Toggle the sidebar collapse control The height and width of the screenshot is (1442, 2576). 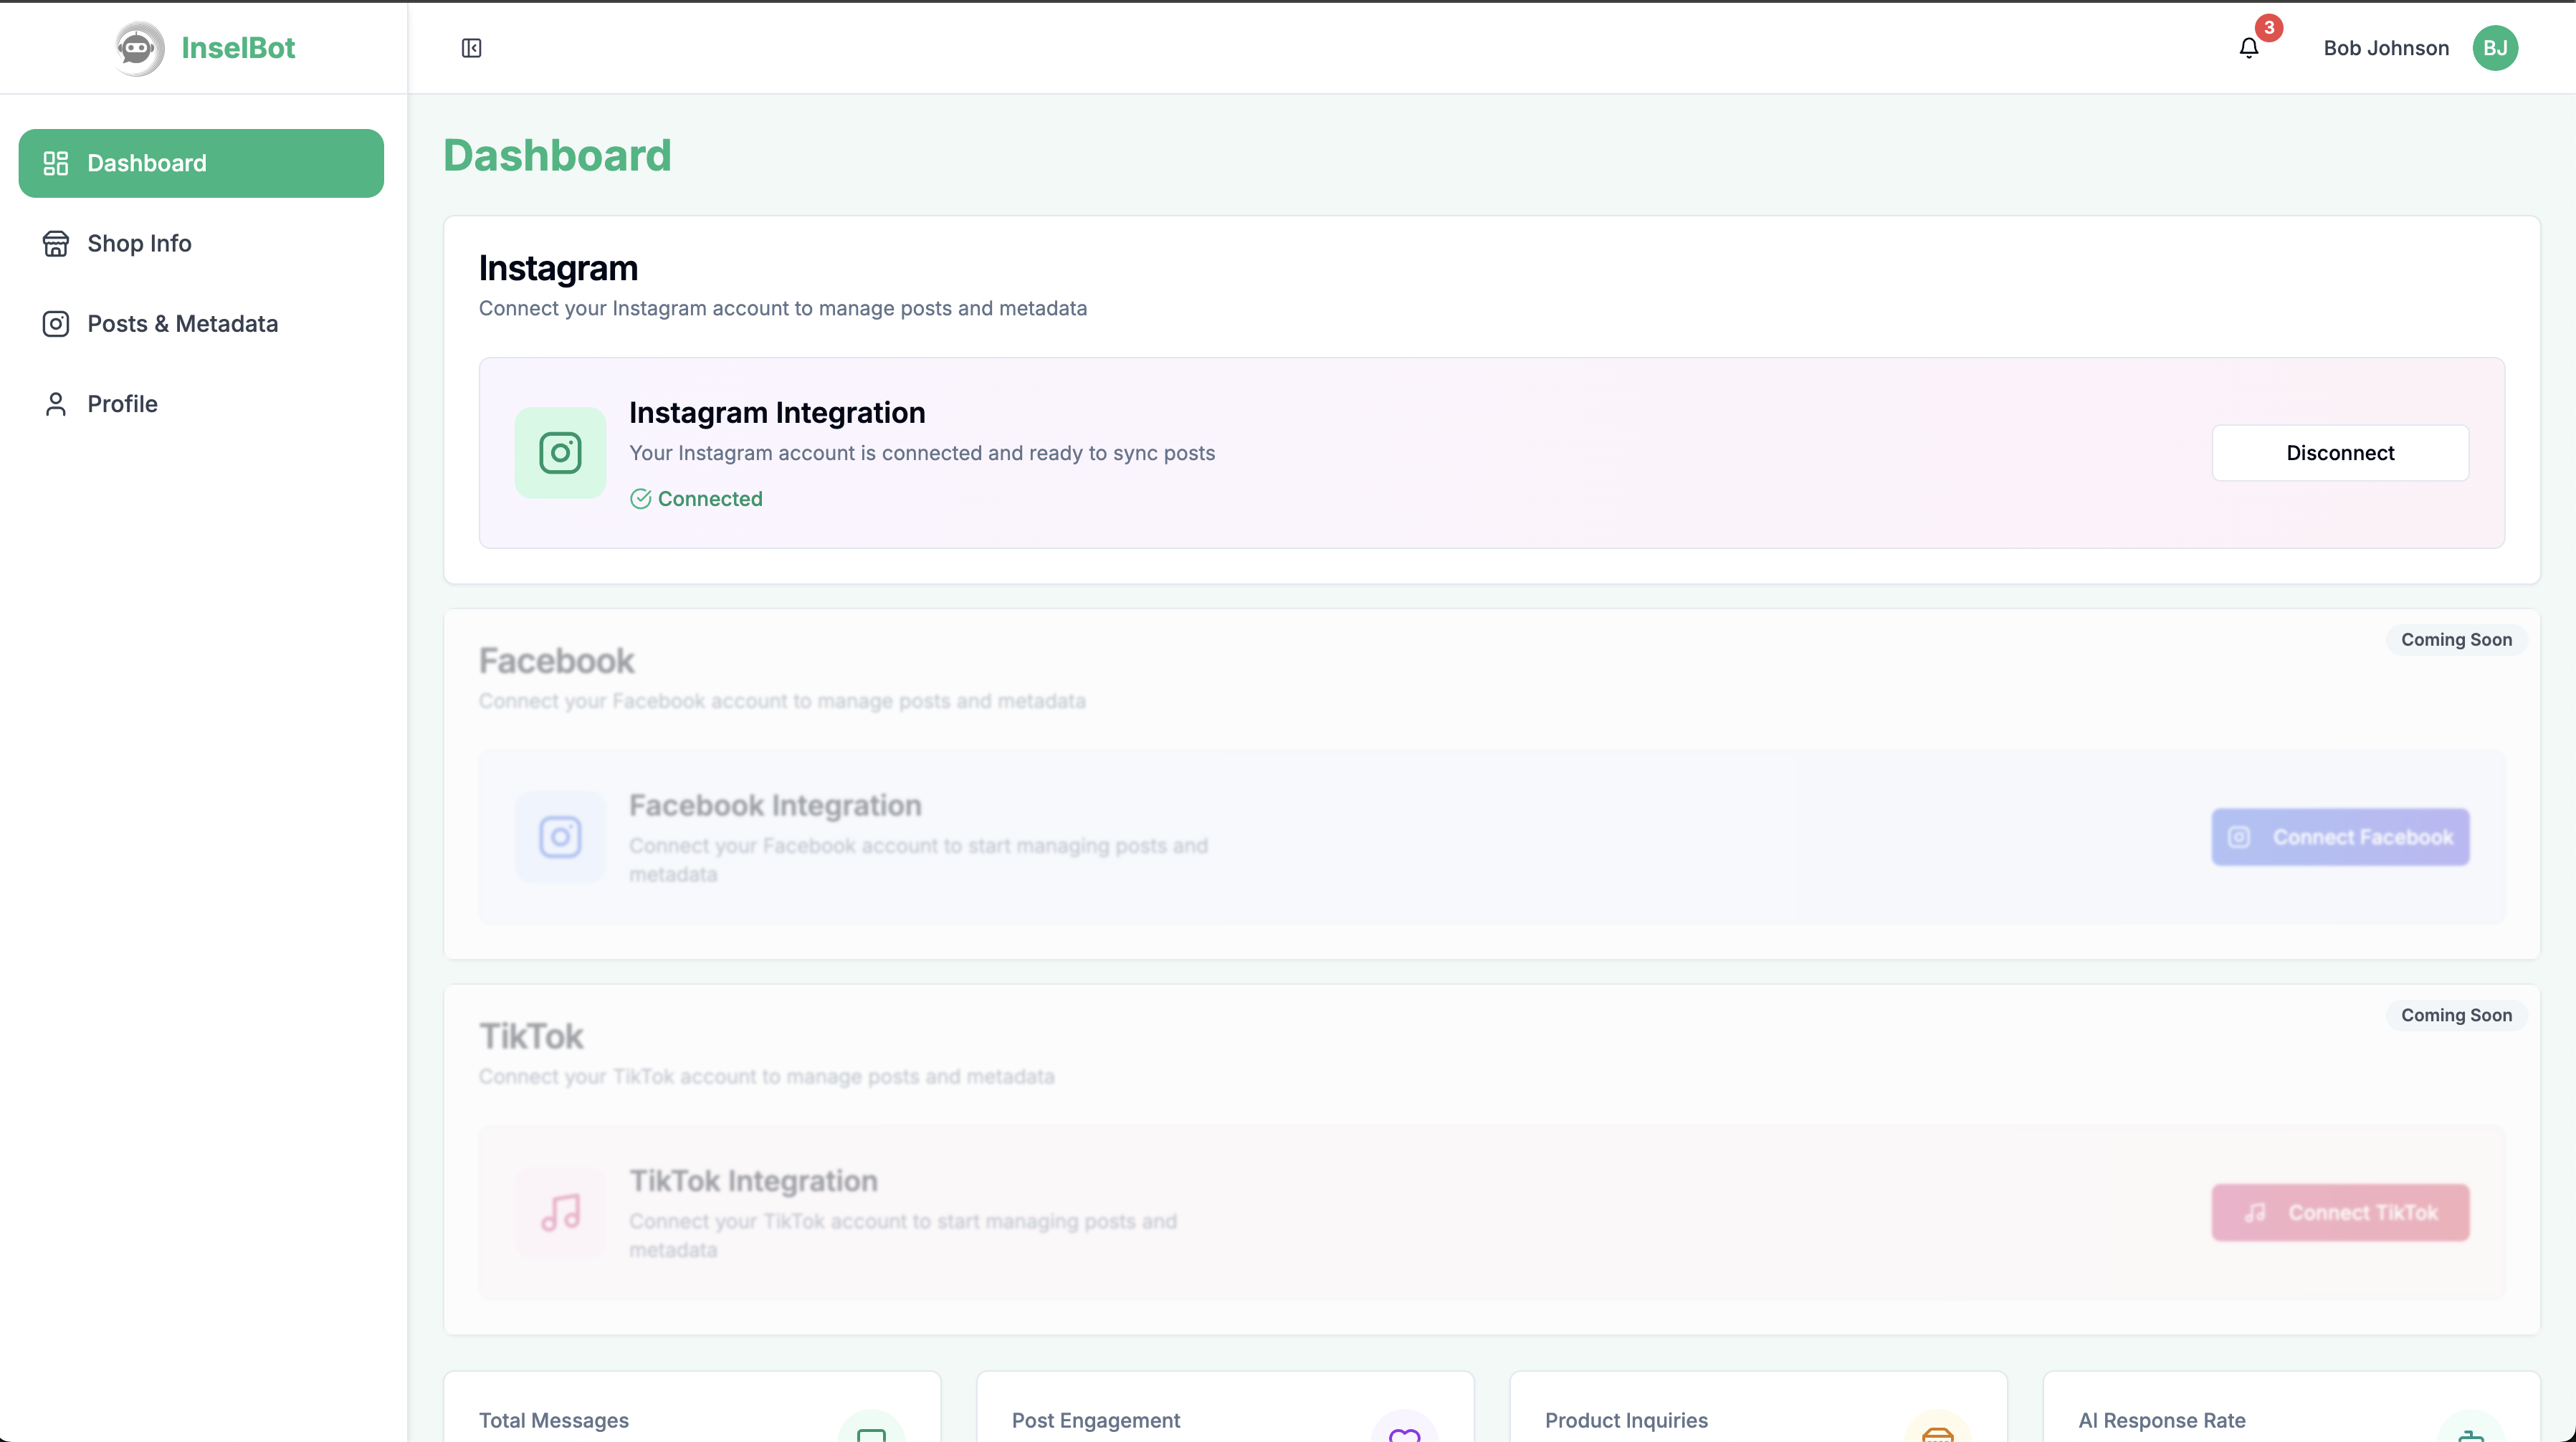pyautogui.click(x=471, y=47)
